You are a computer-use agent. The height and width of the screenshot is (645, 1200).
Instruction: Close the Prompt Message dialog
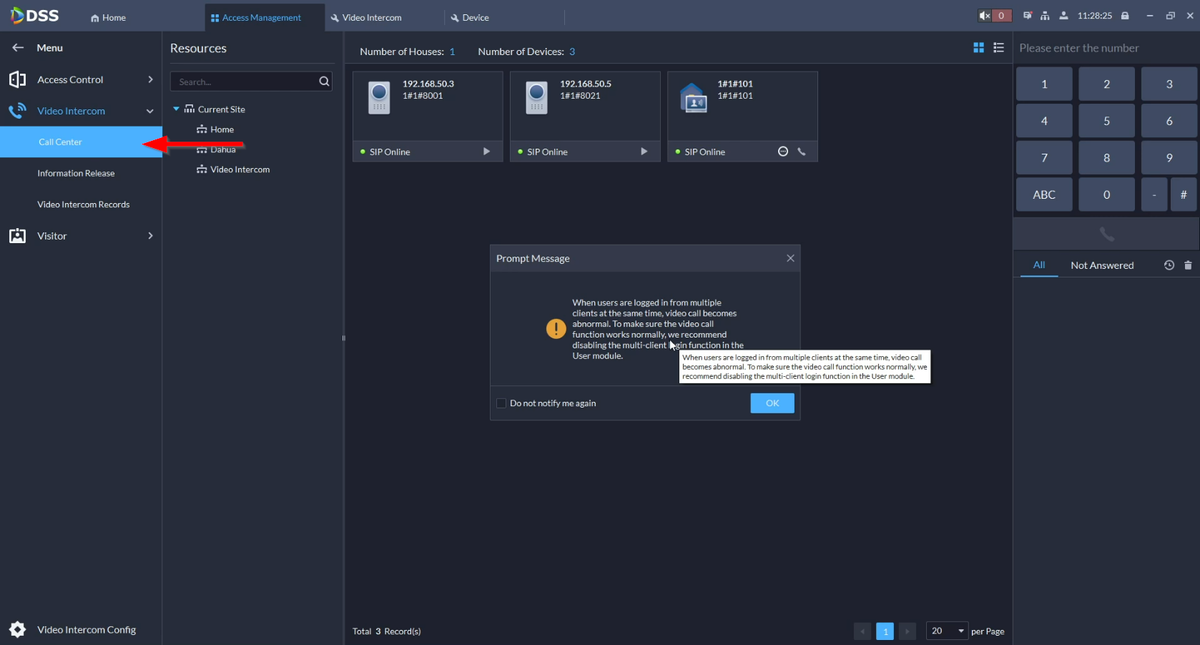click(790, 258)
